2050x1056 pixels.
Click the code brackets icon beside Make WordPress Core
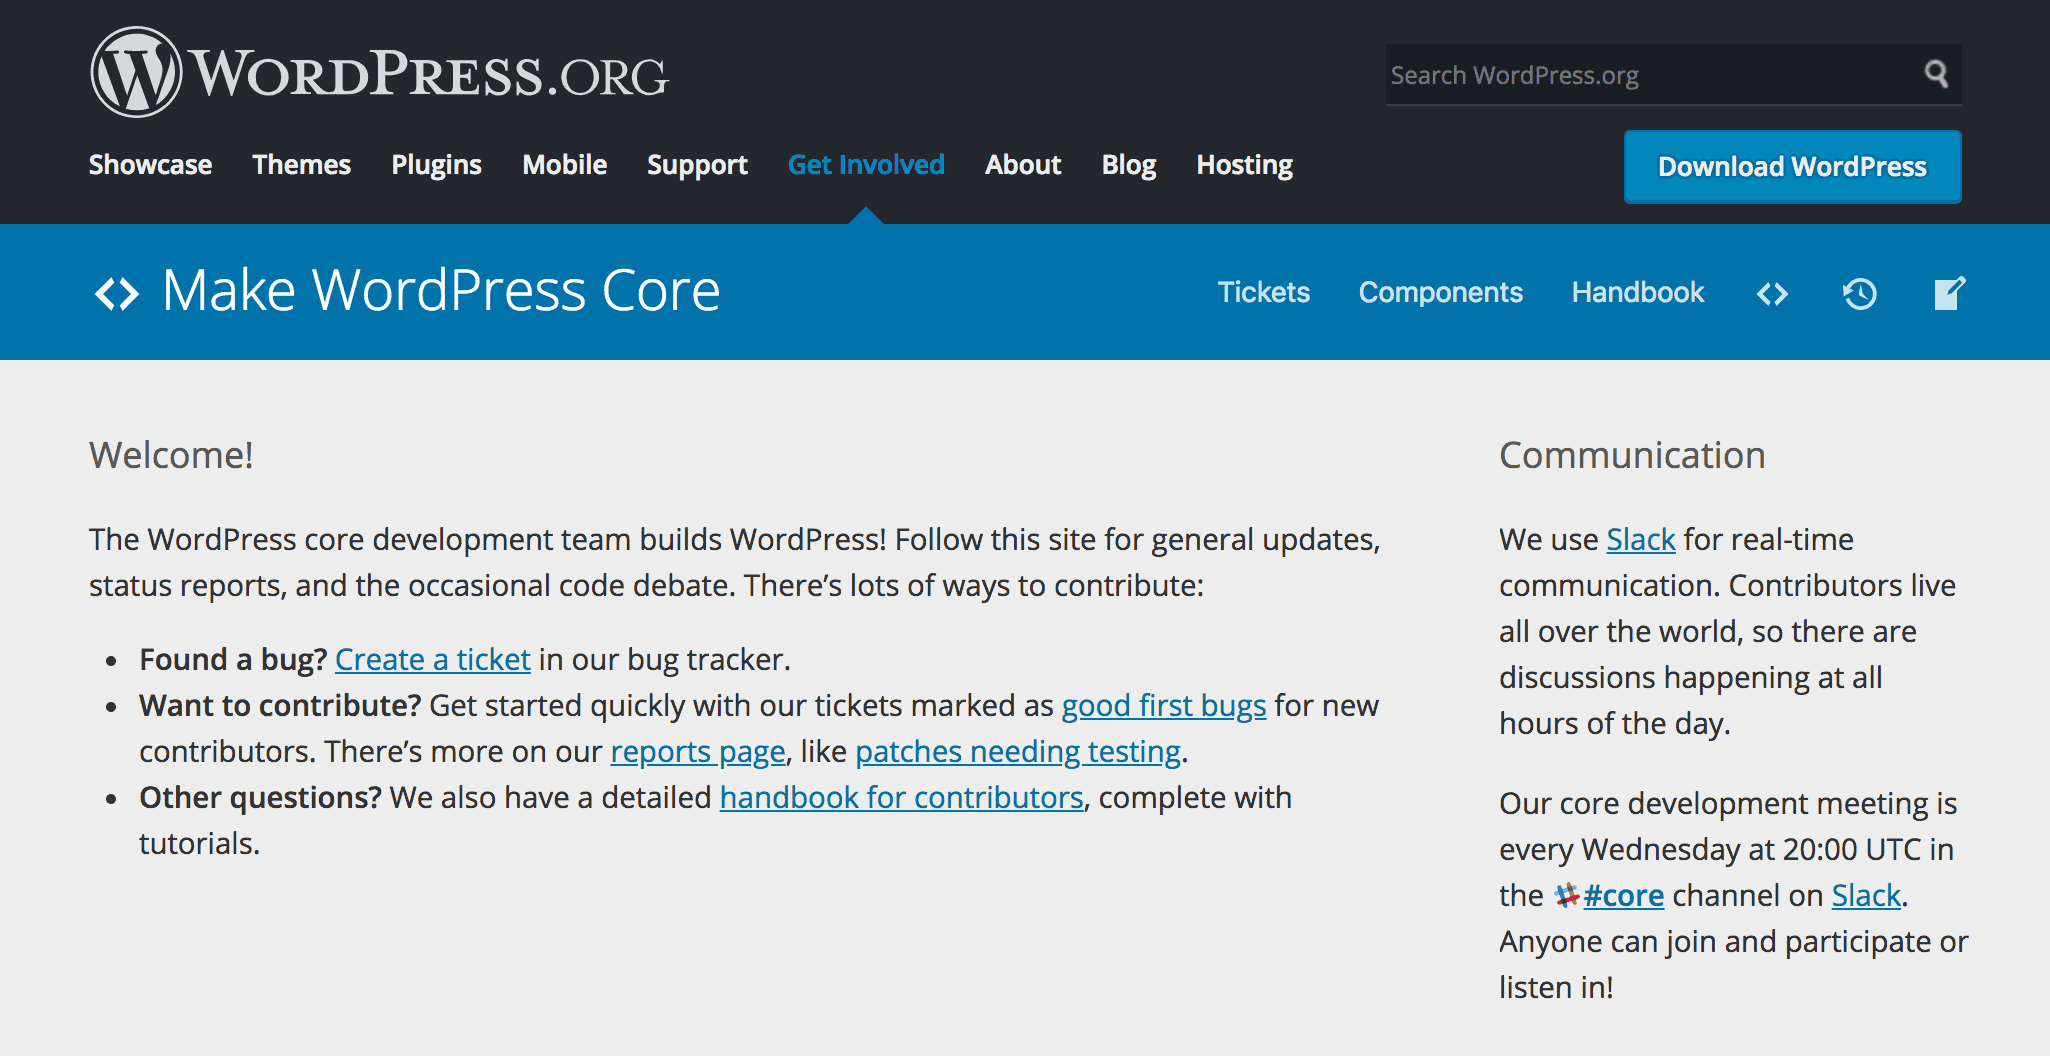pos(117,293)
